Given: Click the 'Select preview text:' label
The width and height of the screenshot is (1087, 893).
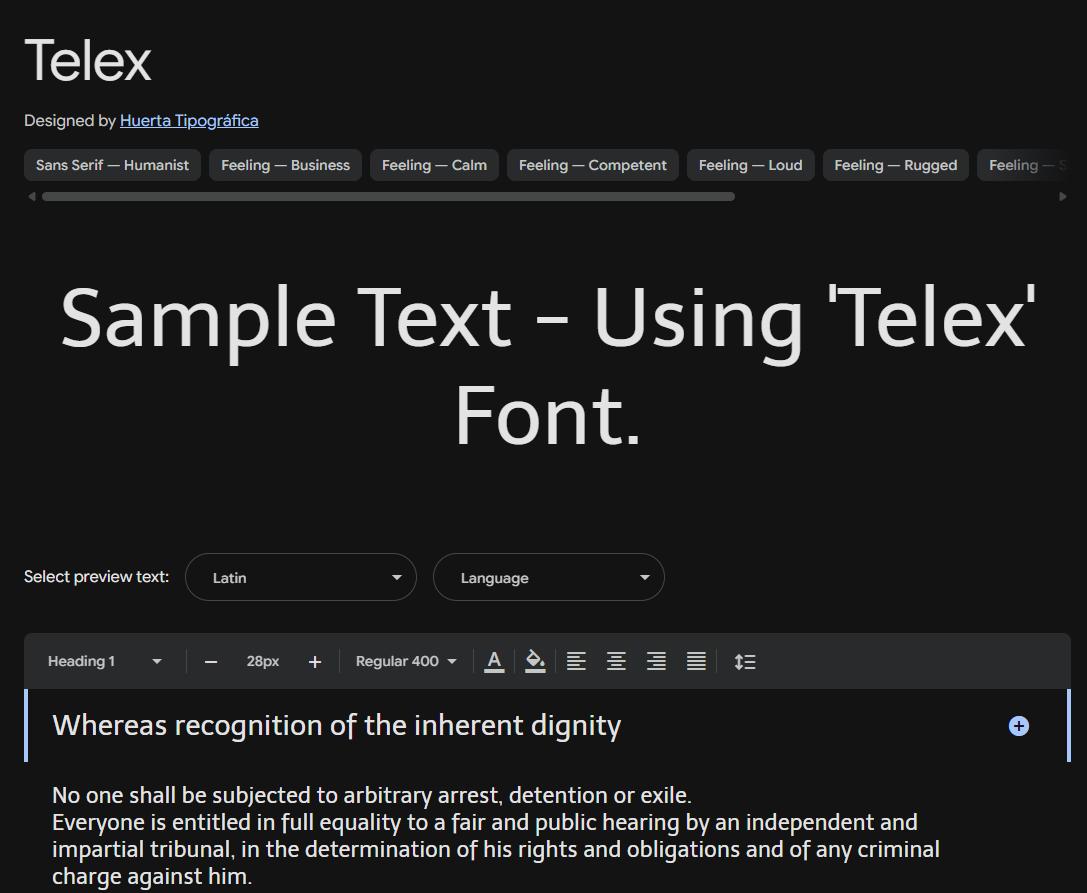Looking at the screenshot, I should (96, 577).
